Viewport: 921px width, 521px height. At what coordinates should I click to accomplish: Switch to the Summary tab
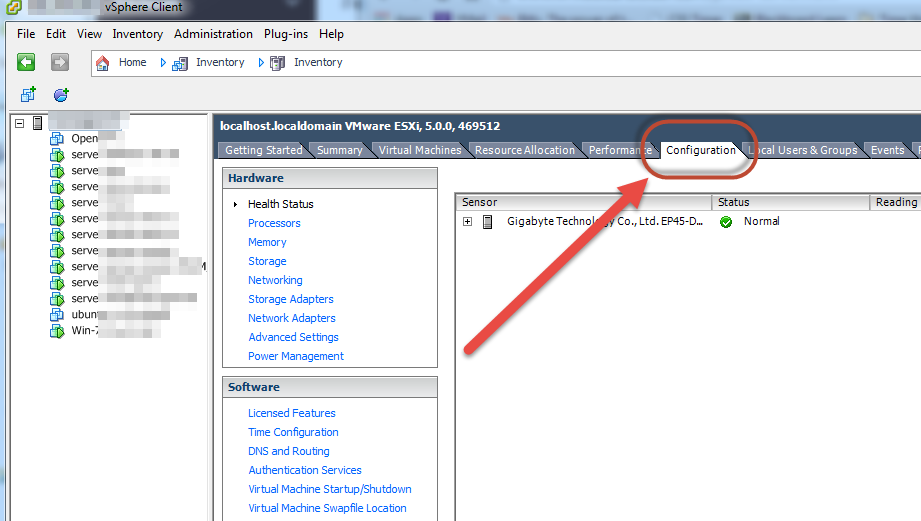(x=340, y=150)
